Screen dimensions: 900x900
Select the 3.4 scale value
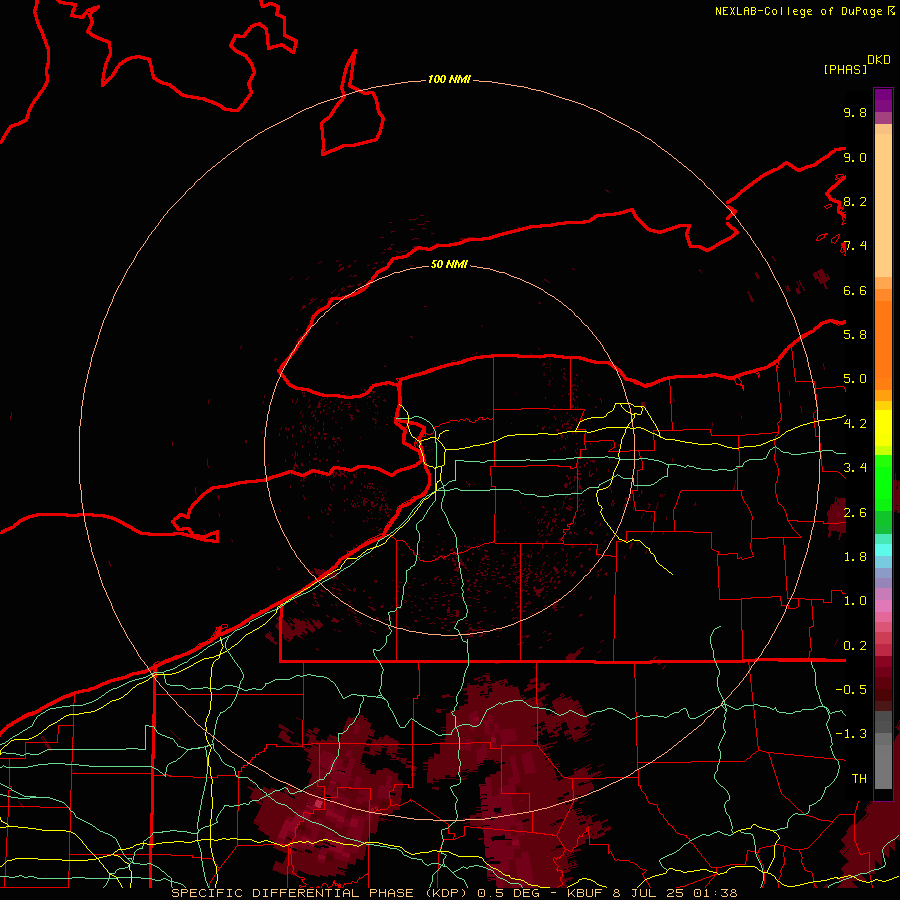coord(855,468)
